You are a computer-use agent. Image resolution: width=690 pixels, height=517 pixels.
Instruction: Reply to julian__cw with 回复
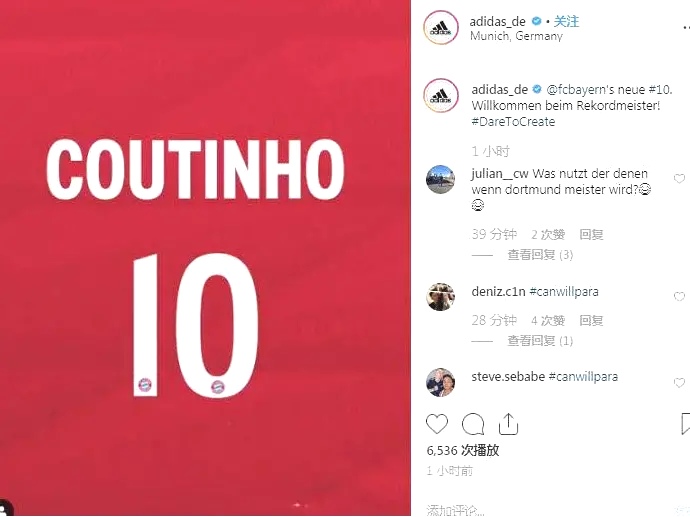591,234
